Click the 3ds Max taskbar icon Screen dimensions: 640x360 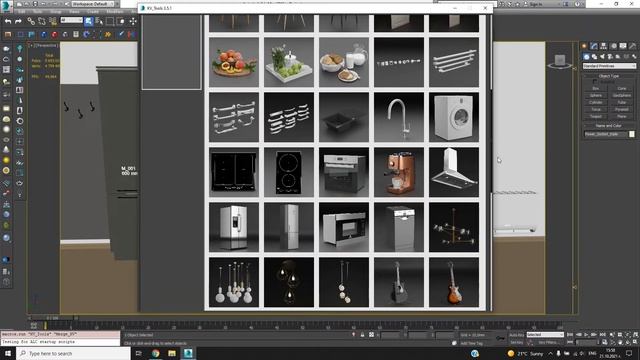pos(188,353)
